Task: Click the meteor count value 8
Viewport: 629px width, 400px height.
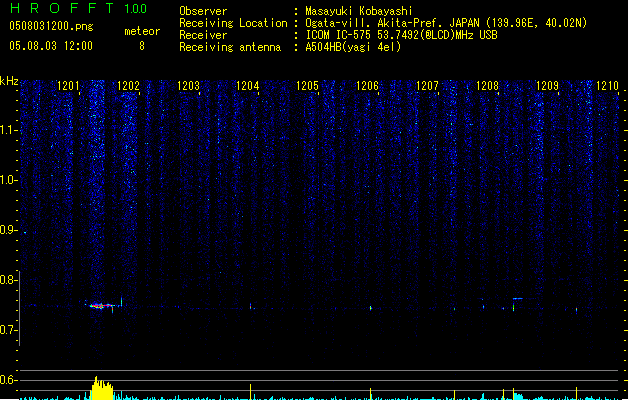Action: click(142, 46)
